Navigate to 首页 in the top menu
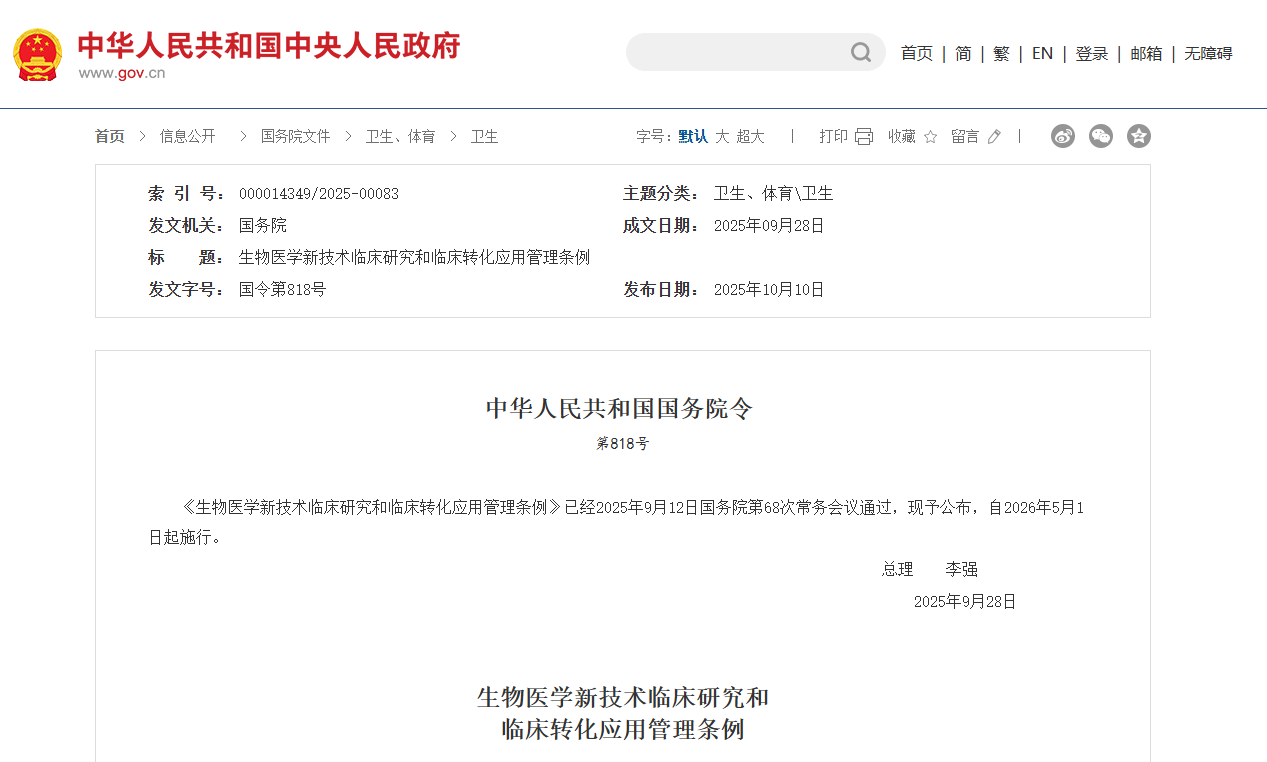 [x=915, y=53]
